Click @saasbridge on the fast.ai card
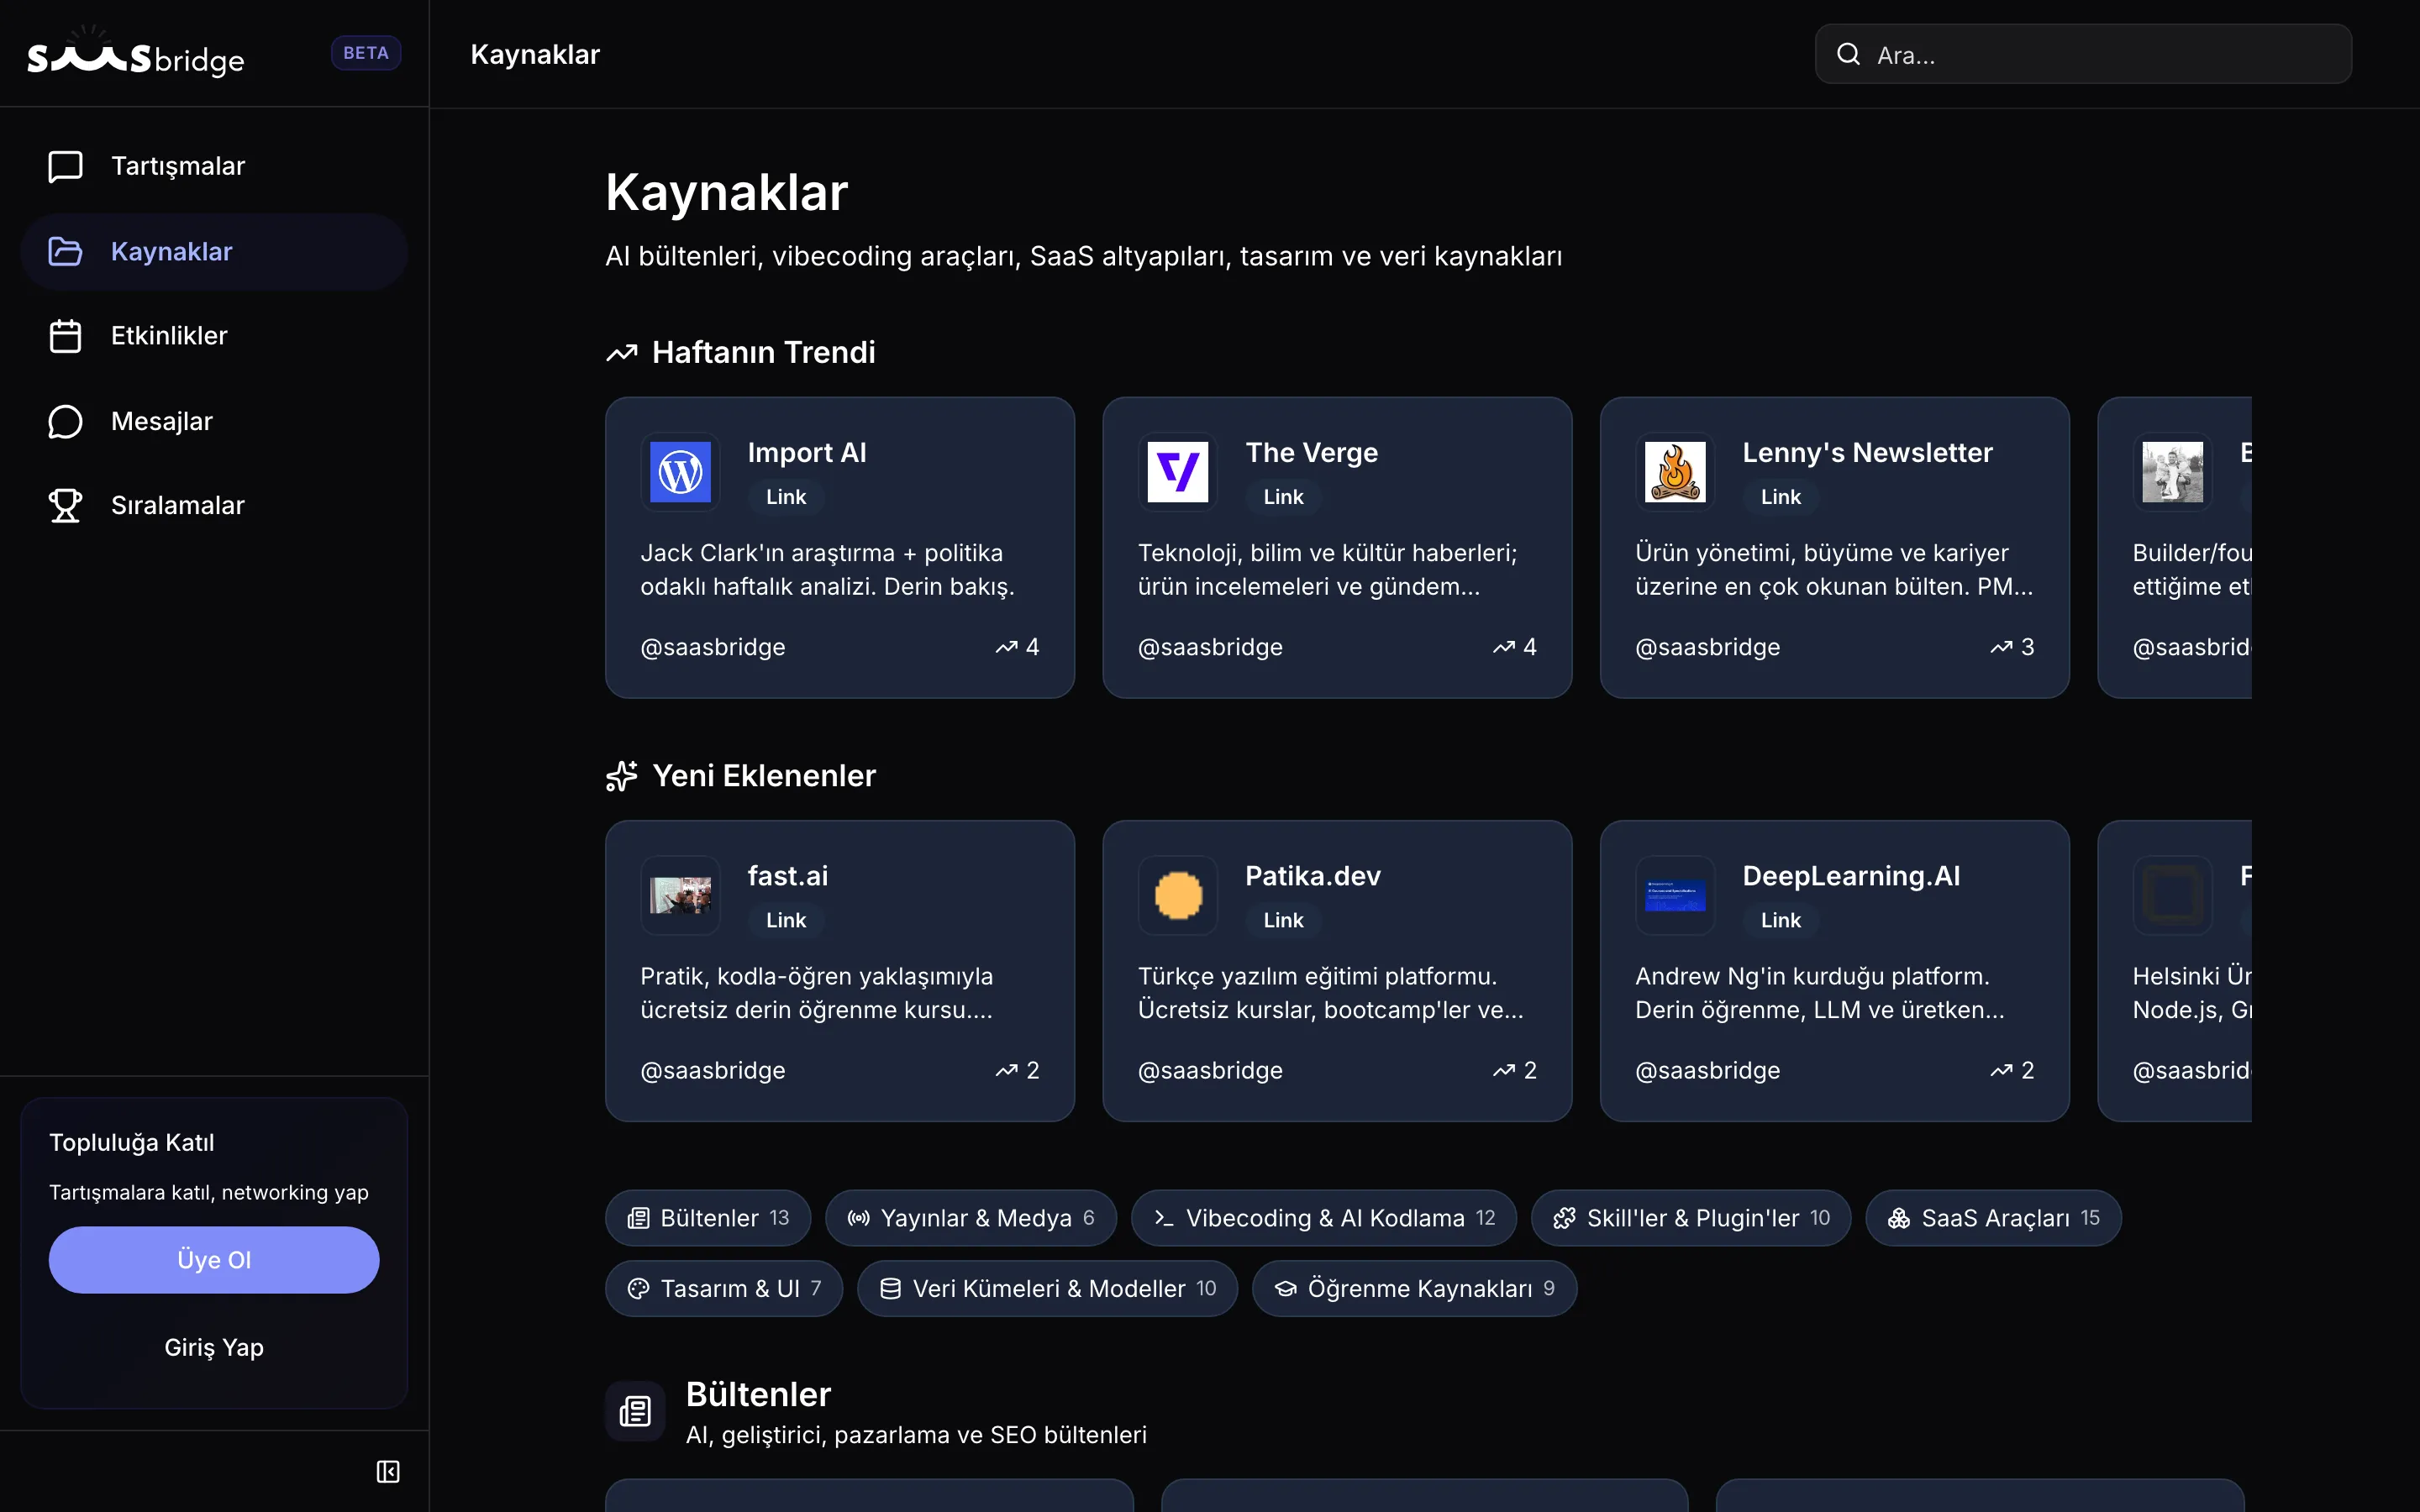 [x=713, y=1070]
